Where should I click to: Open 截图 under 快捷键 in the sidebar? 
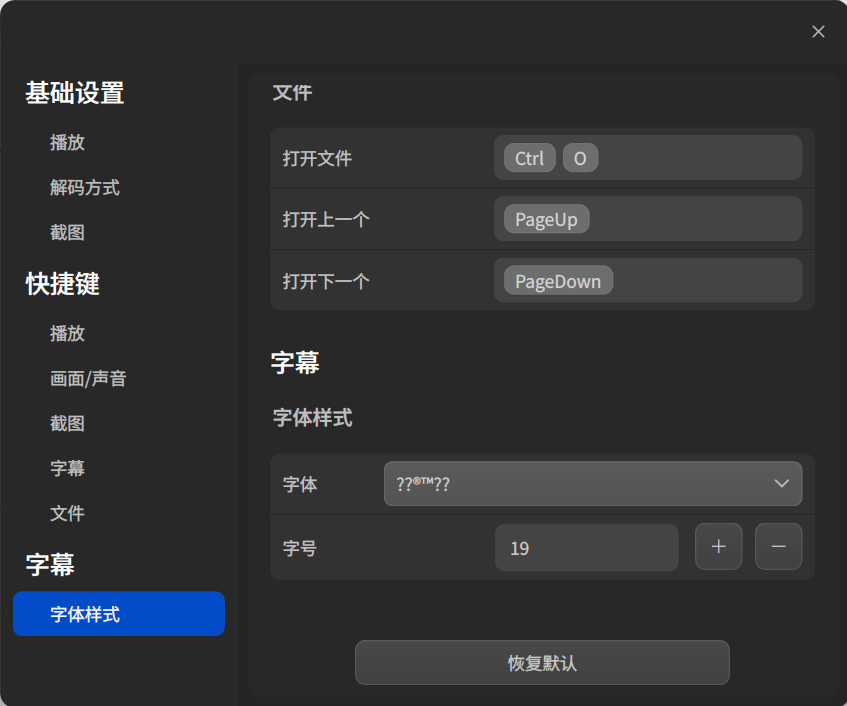point(68,423)
